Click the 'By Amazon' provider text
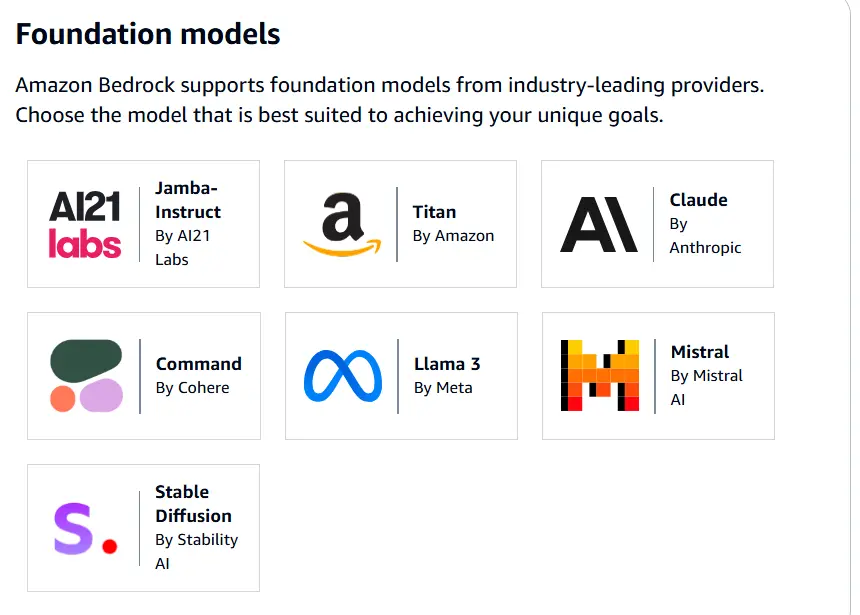Screen dimensions: 860x615 point(453,236)
